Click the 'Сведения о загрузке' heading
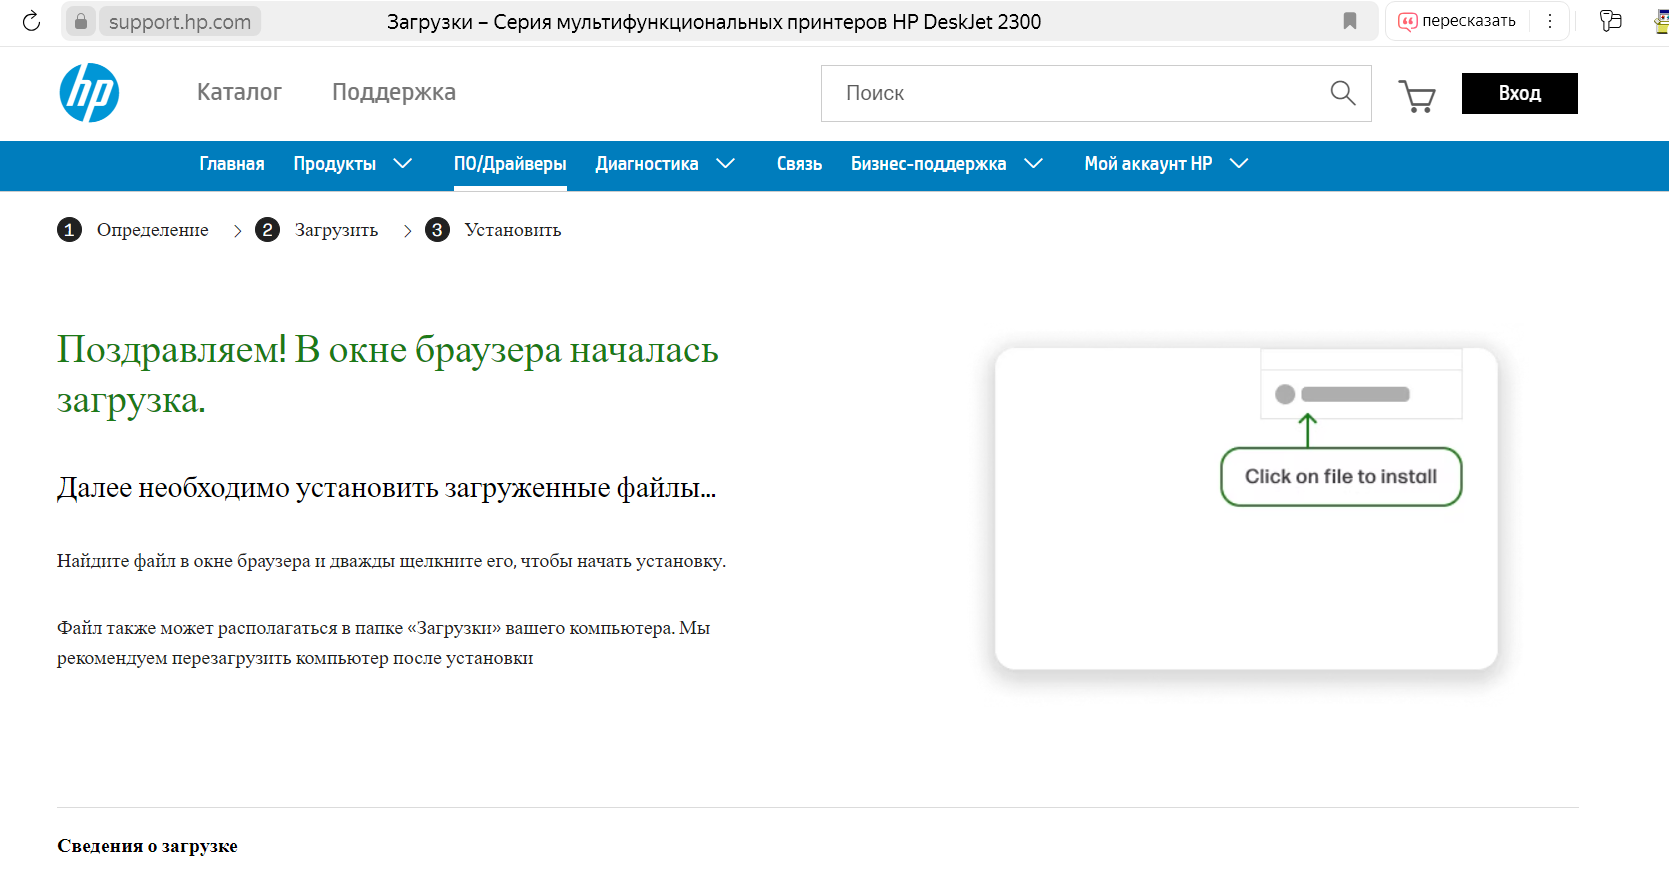This screenshot has width=1669, height=888. coord(147,846)
